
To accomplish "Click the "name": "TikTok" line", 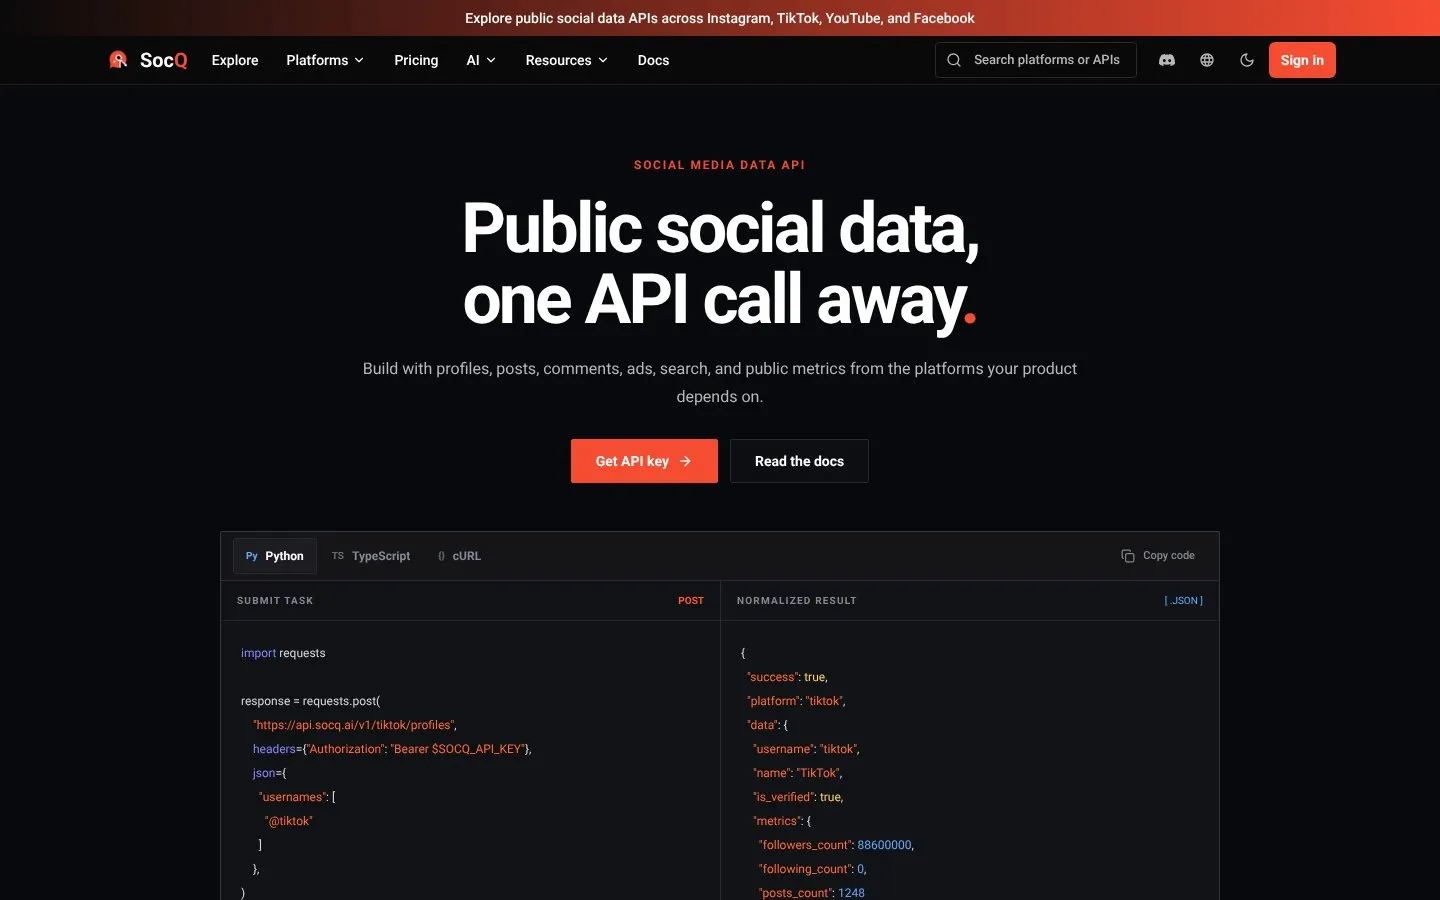I will 798,773.
